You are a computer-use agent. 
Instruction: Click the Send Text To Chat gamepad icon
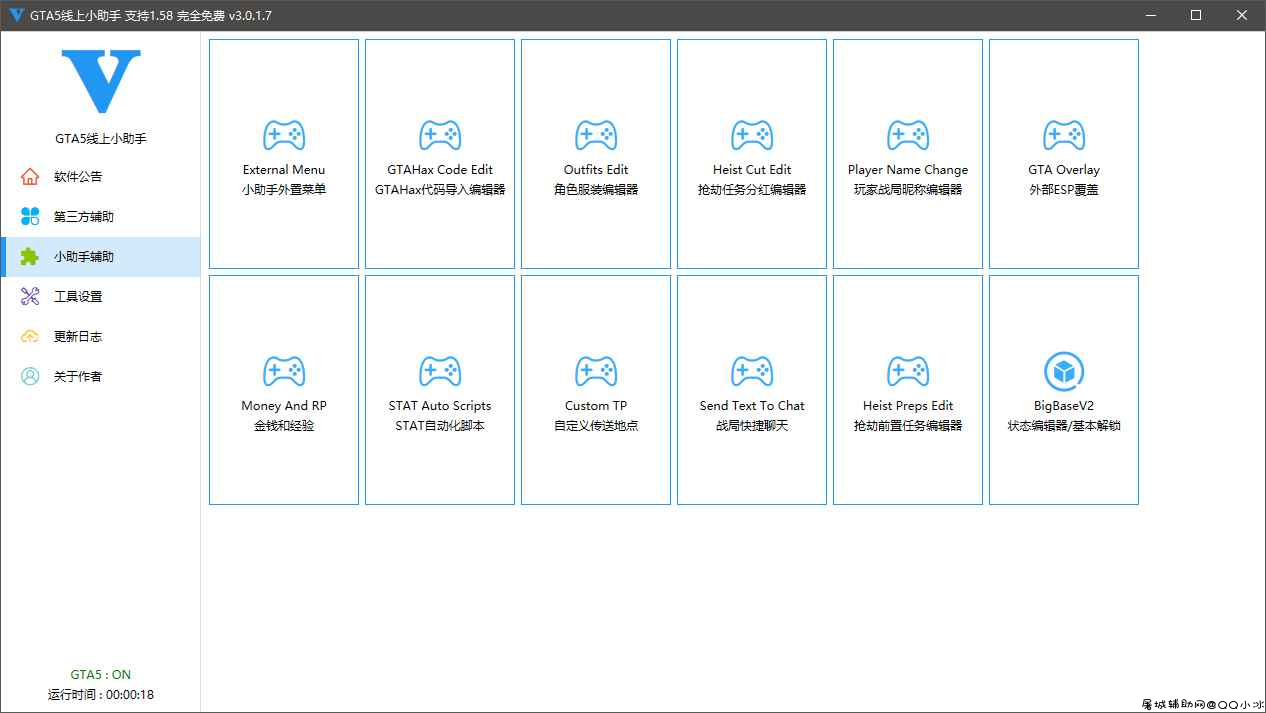point(752,372)
